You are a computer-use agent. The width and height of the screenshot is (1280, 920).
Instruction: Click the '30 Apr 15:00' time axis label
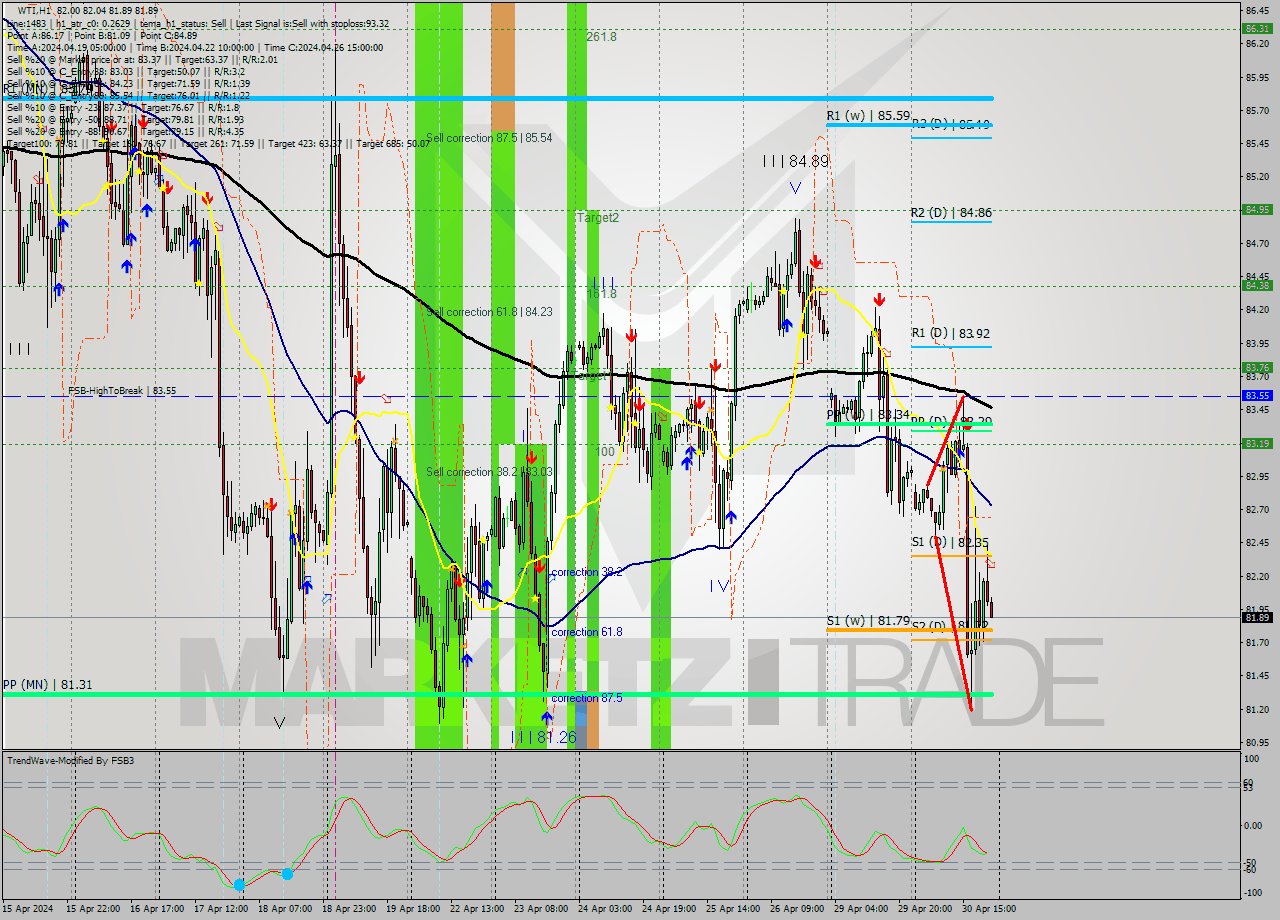tap(989, 909)
